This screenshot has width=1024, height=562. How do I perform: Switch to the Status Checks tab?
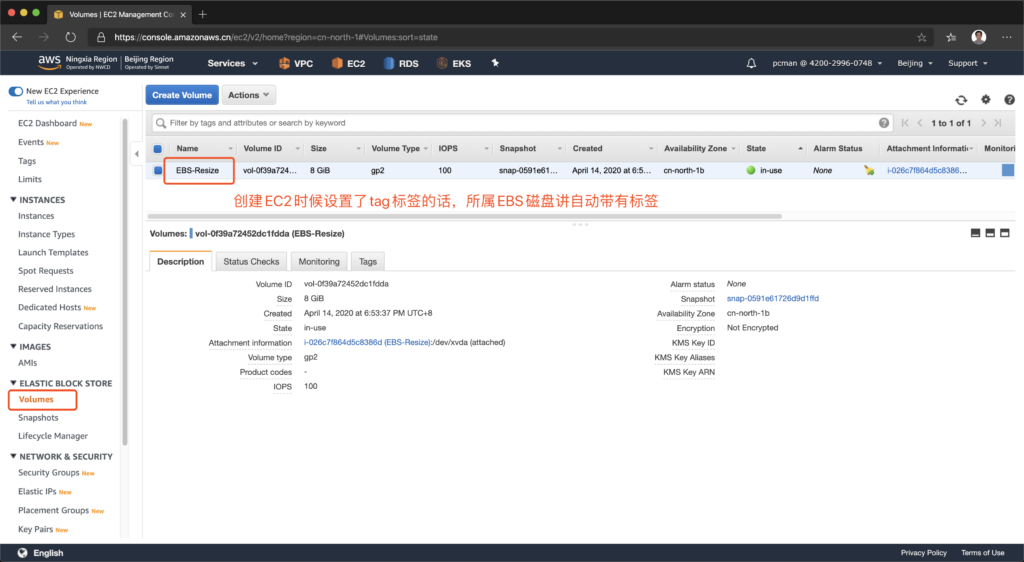point(251,261)
